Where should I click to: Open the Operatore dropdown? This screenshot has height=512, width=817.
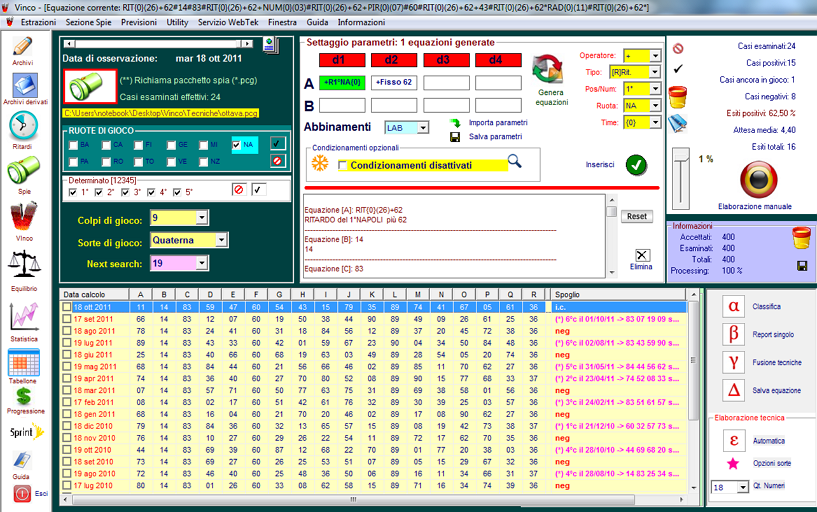click(x=655, y=56)
